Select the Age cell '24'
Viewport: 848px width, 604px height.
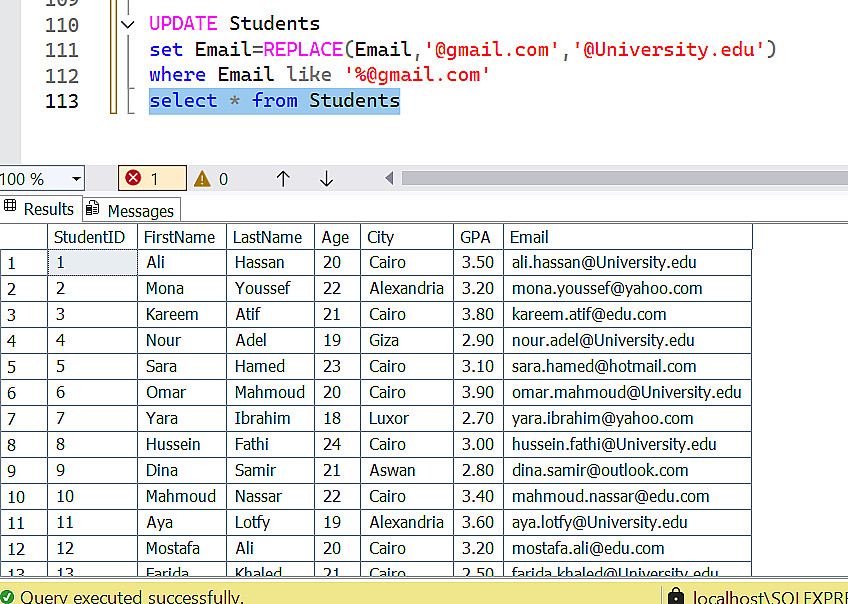pyautogui.click(x=337, y=444)
